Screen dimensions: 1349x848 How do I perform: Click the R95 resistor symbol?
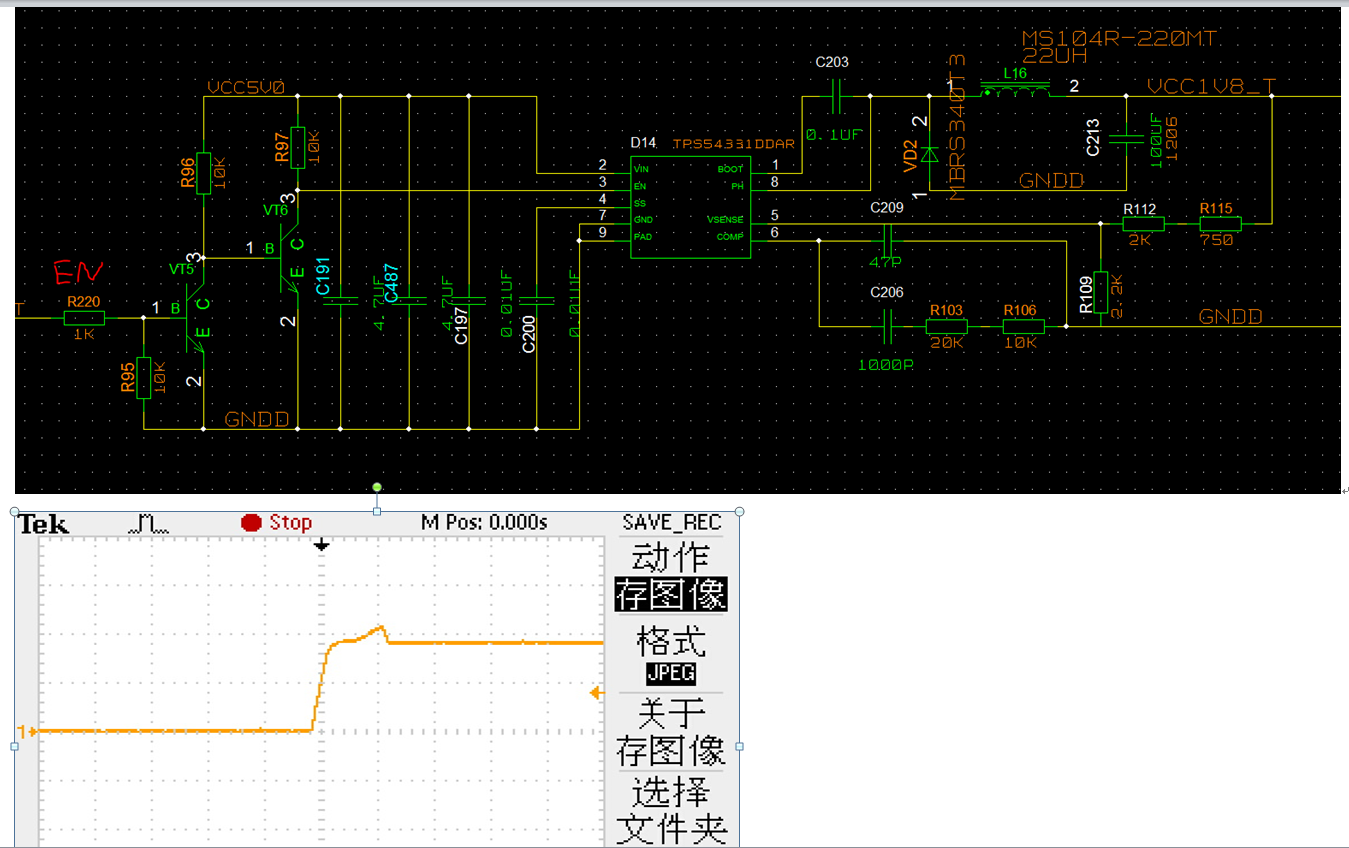tap(144, 377)
